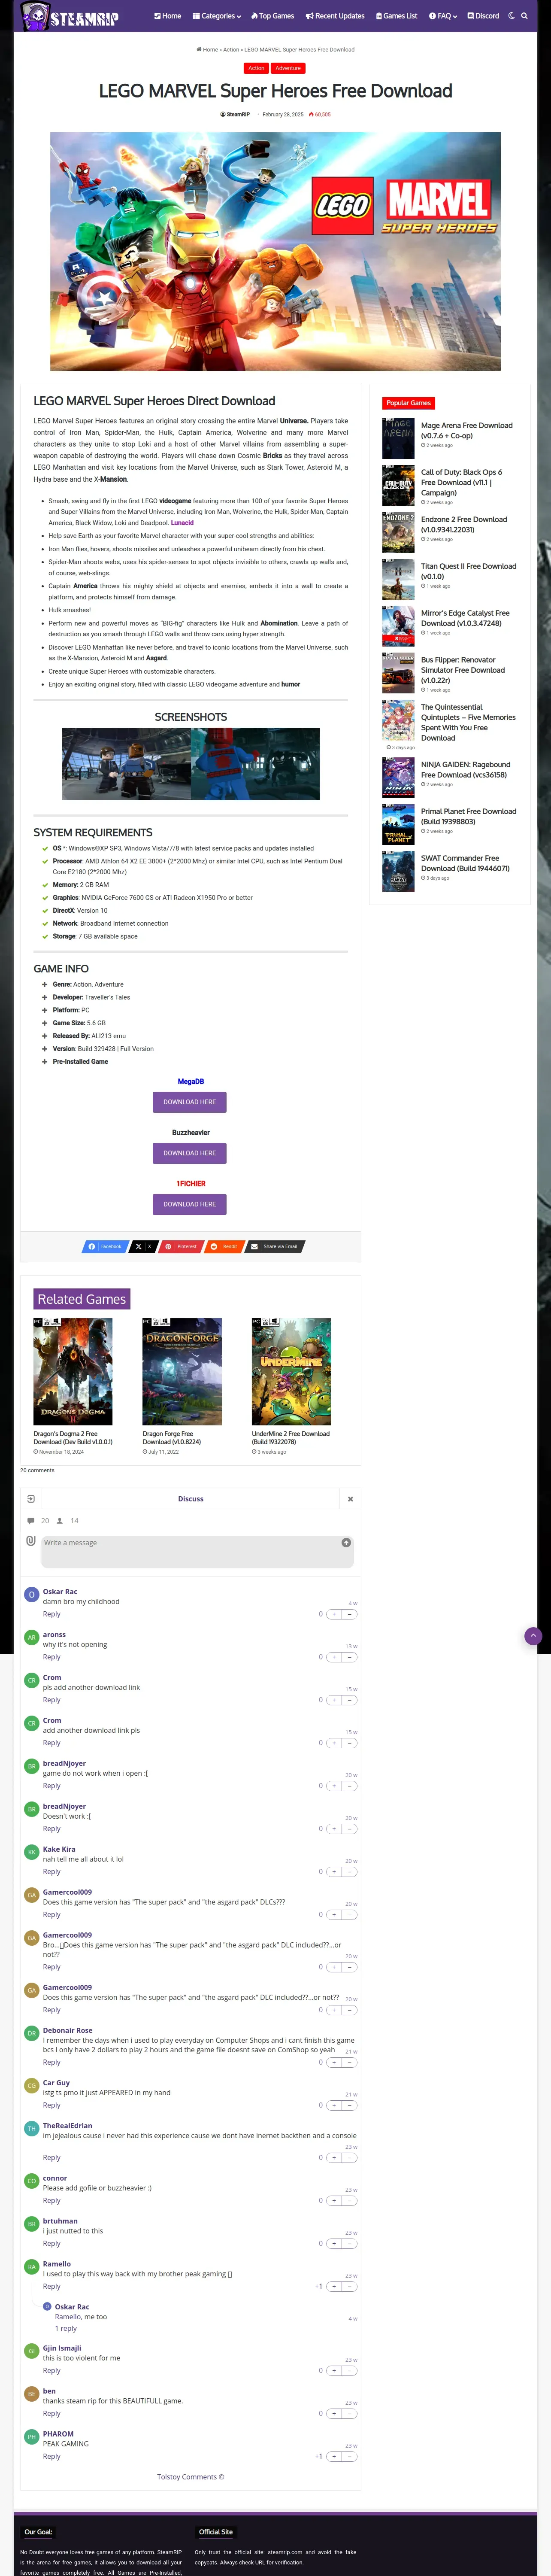Open Bus Flipper Renovator Simulator thumbnail

click(398, 673)
